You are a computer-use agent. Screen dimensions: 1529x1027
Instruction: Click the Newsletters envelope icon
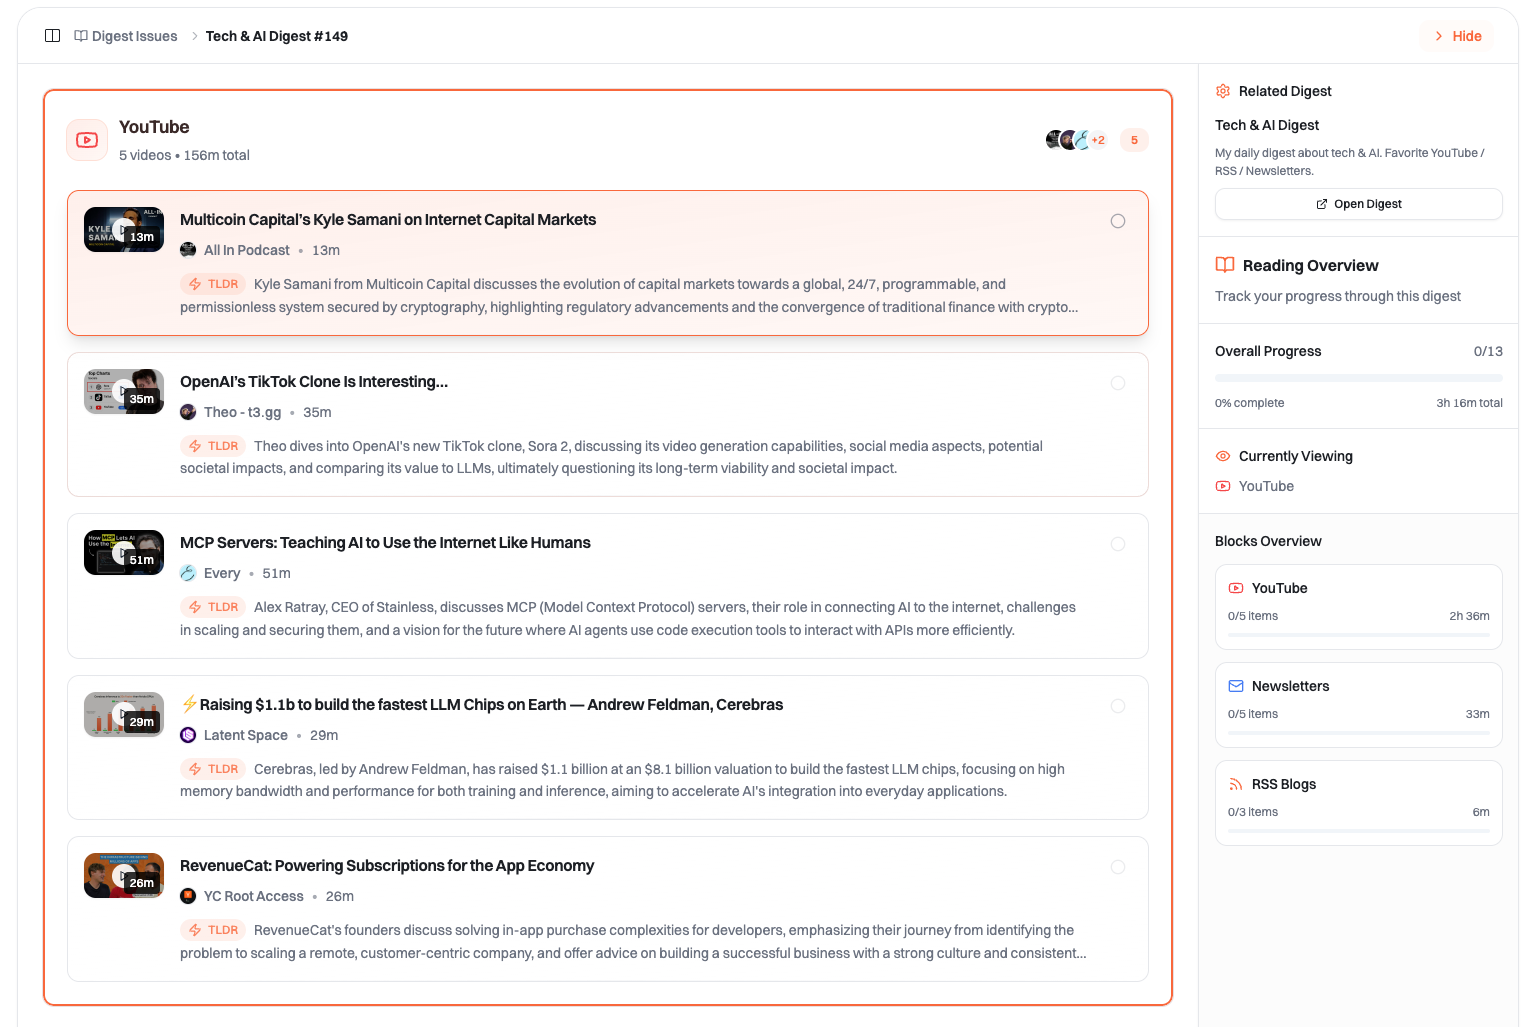[x=1236, y=686]
